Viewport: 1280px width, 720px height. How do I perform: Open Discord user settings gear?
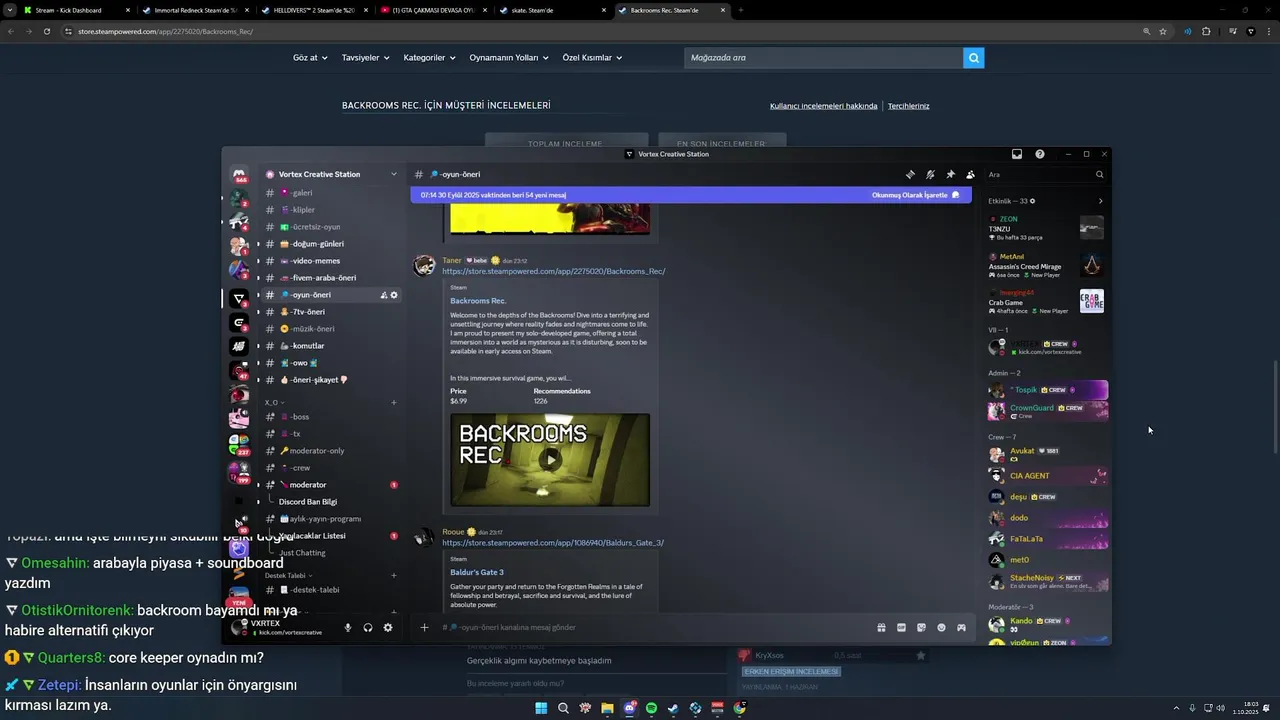tap(388, 628)
